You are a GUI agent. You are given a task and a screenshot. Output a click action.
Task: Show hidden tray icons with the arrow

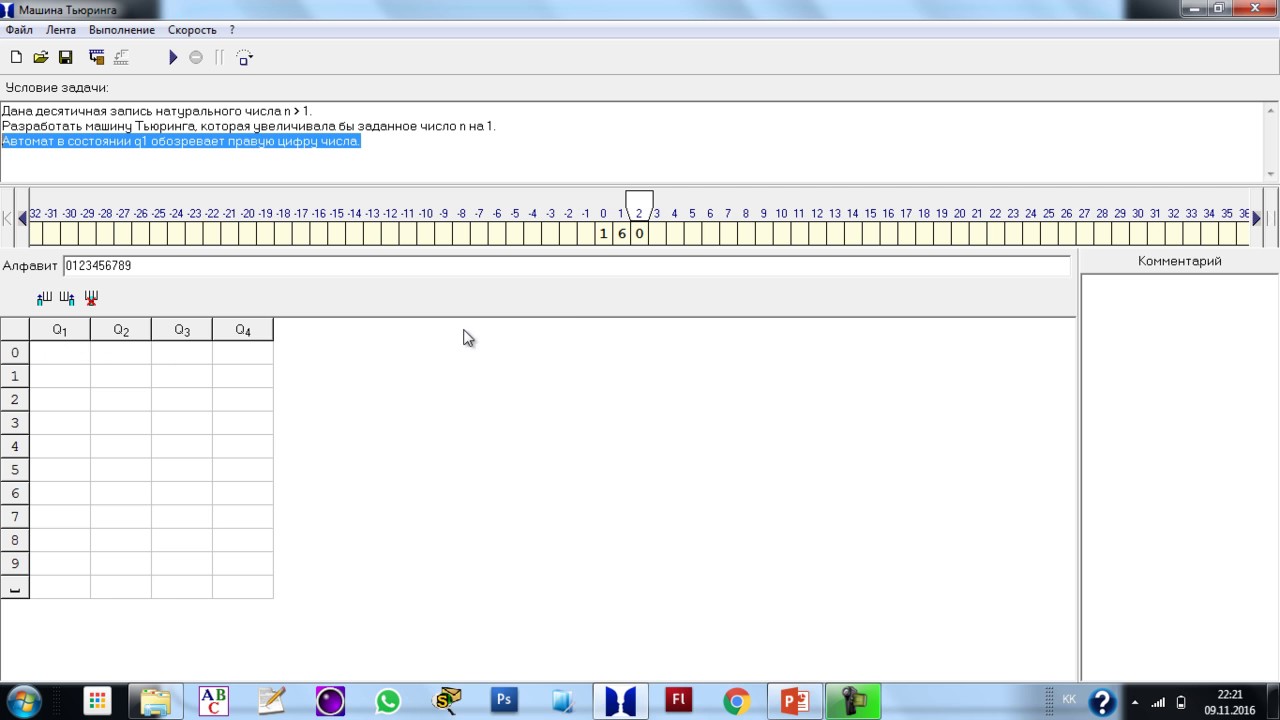tap(1135, 702)
